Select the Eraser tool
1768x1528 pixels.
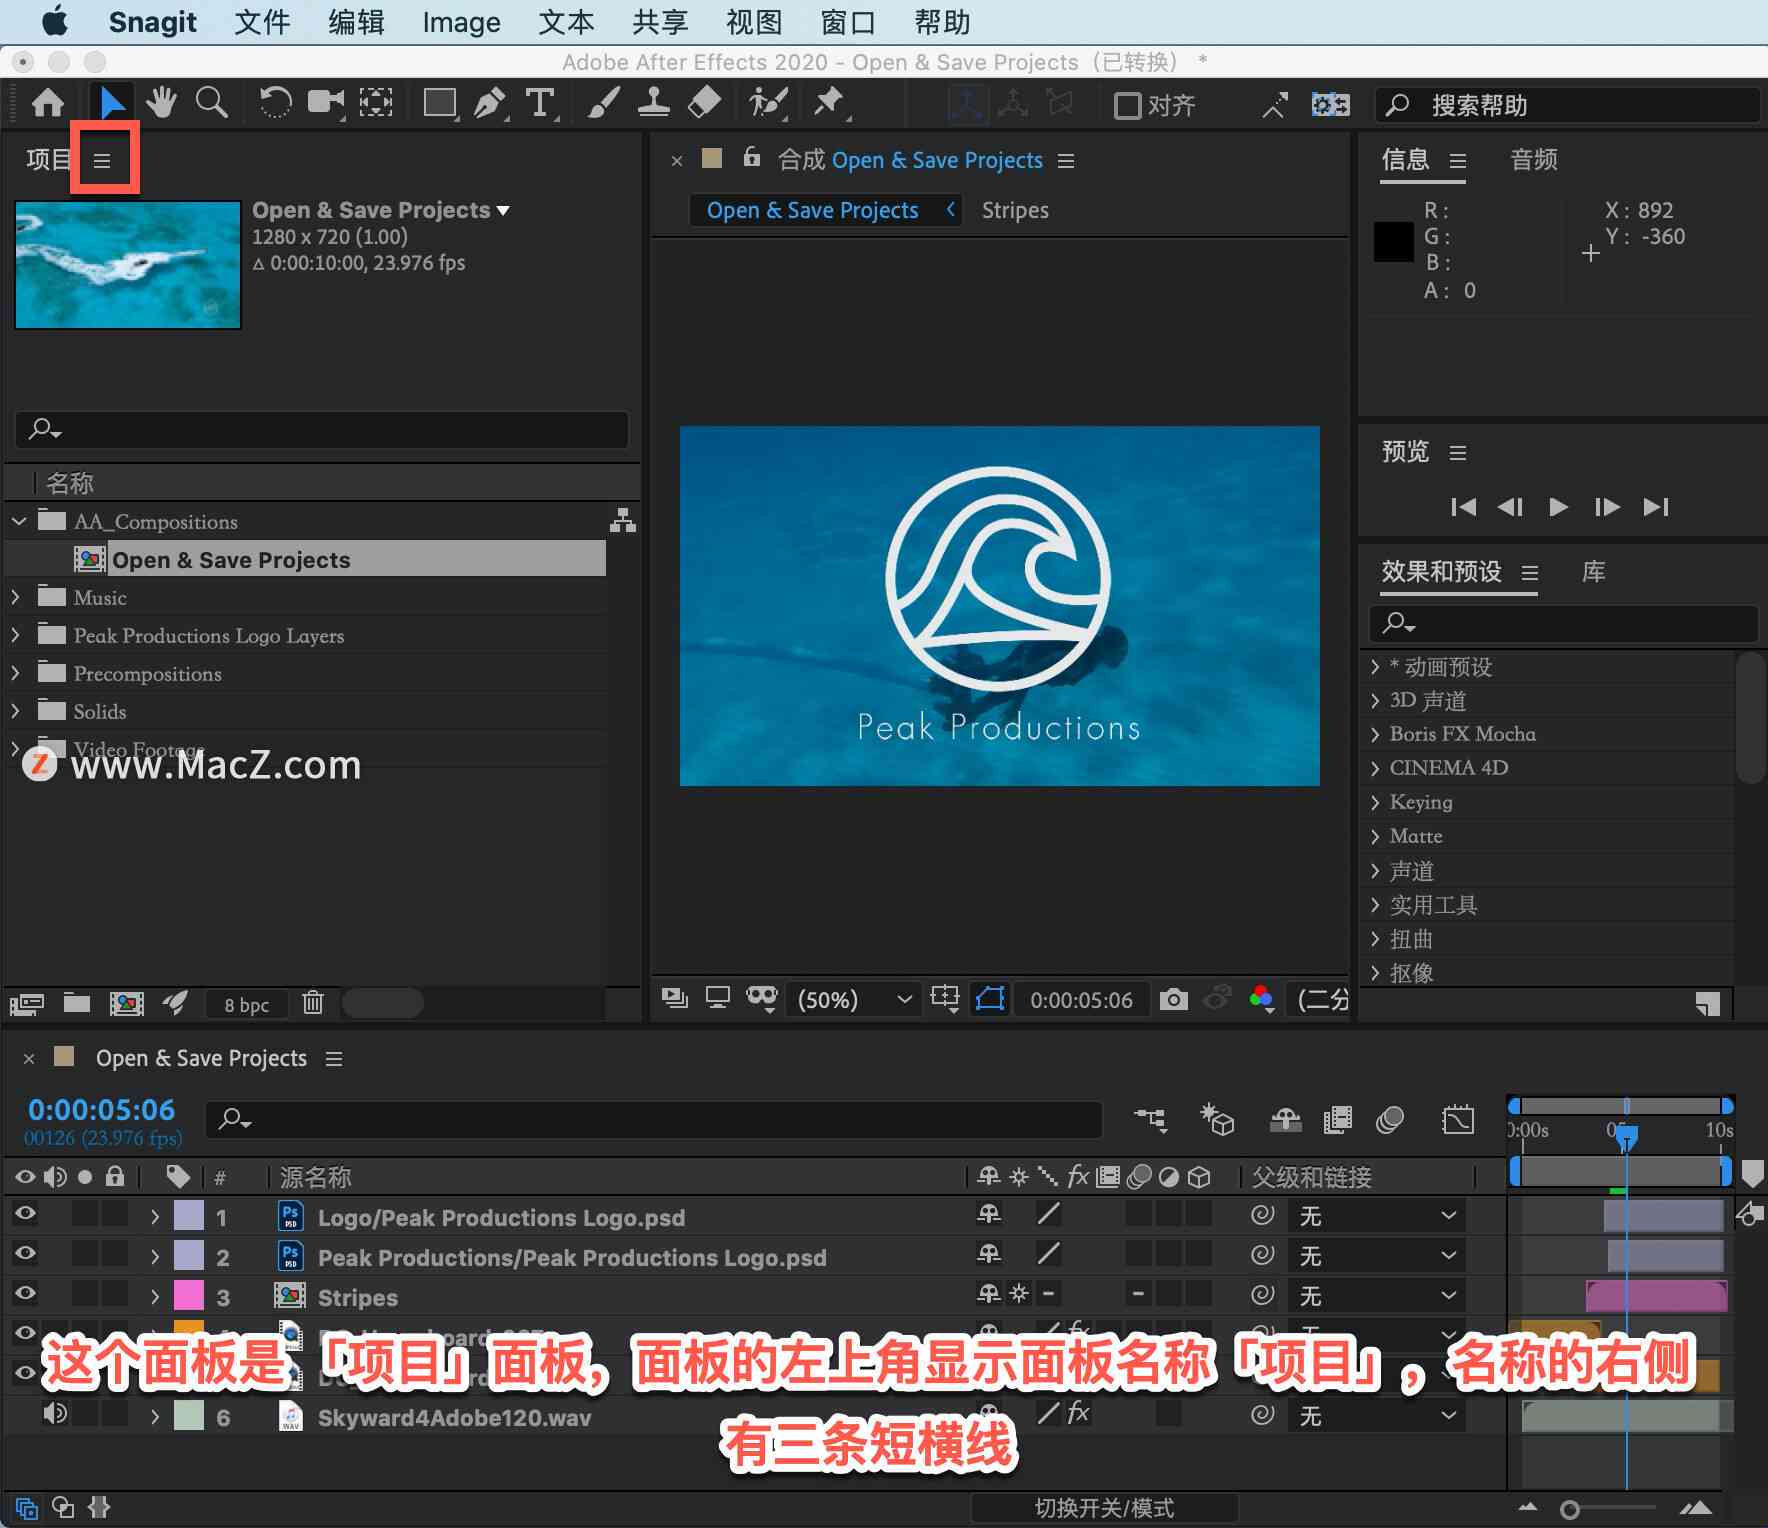704,103
